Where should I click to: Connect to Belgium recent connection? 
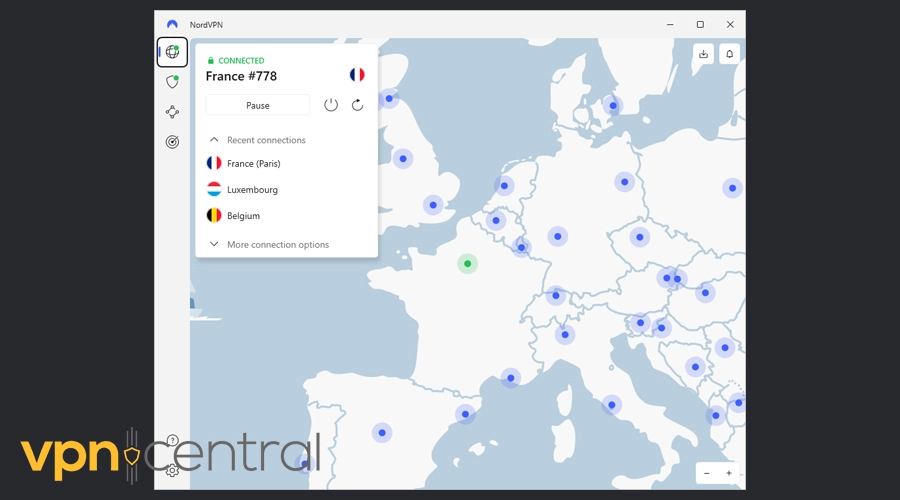tap(233, 216)
